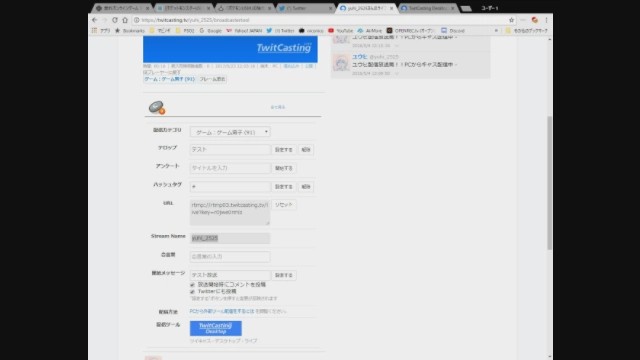The image size is (640, 360).
Task: Click the TwitCasting Desktop blue button
Action: pos(216,328)
